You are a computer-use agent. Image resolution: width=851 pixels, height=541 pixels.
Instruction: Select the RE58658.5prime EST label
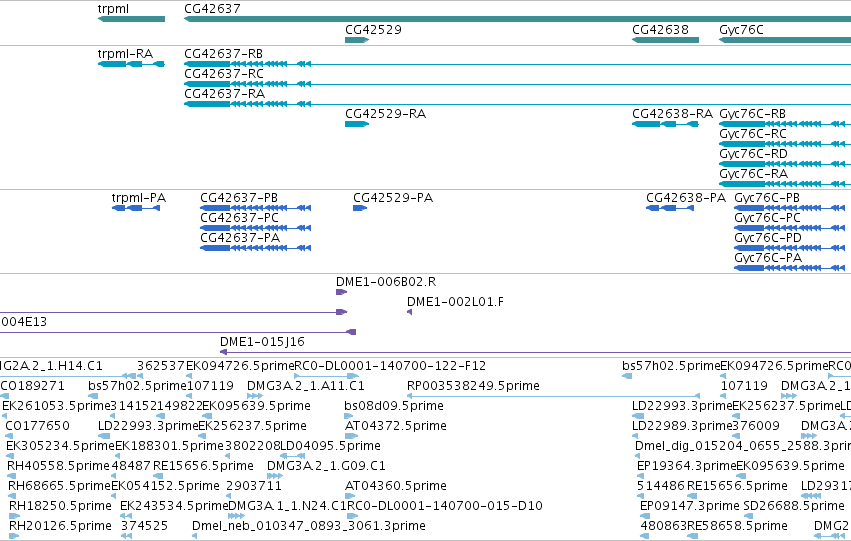(738, 526)
